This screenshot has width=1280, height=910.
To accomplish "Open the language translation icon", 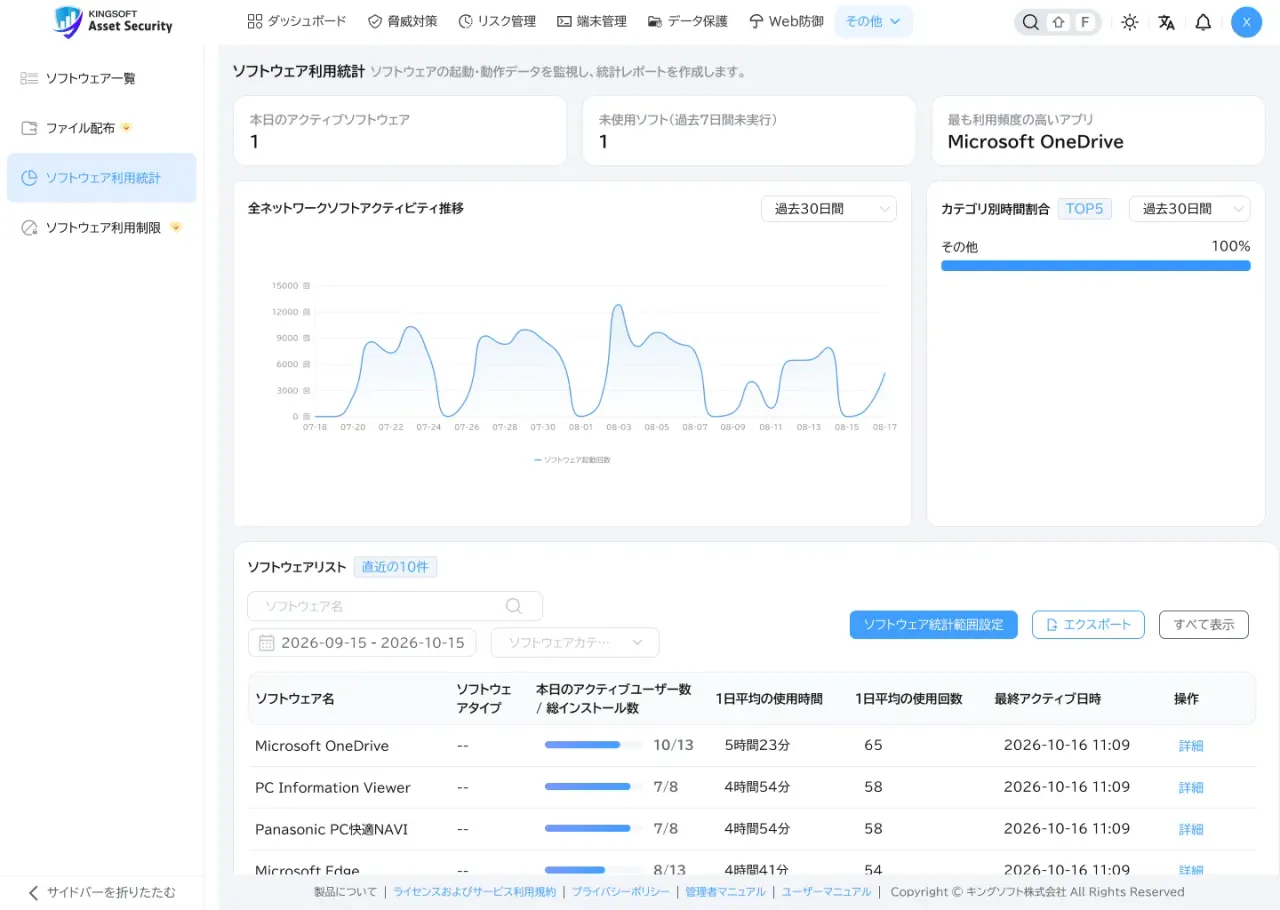I will [x=1167, y=22].
